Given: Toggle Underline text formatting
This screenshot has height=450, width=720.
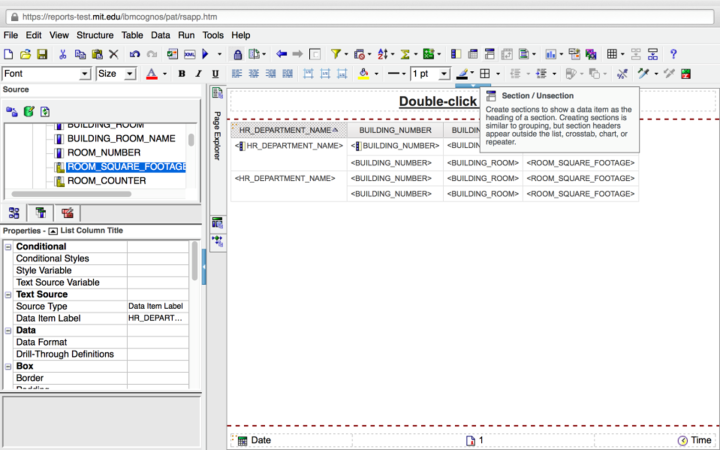Looking at the screenshot, I should [x=215, y=74].
